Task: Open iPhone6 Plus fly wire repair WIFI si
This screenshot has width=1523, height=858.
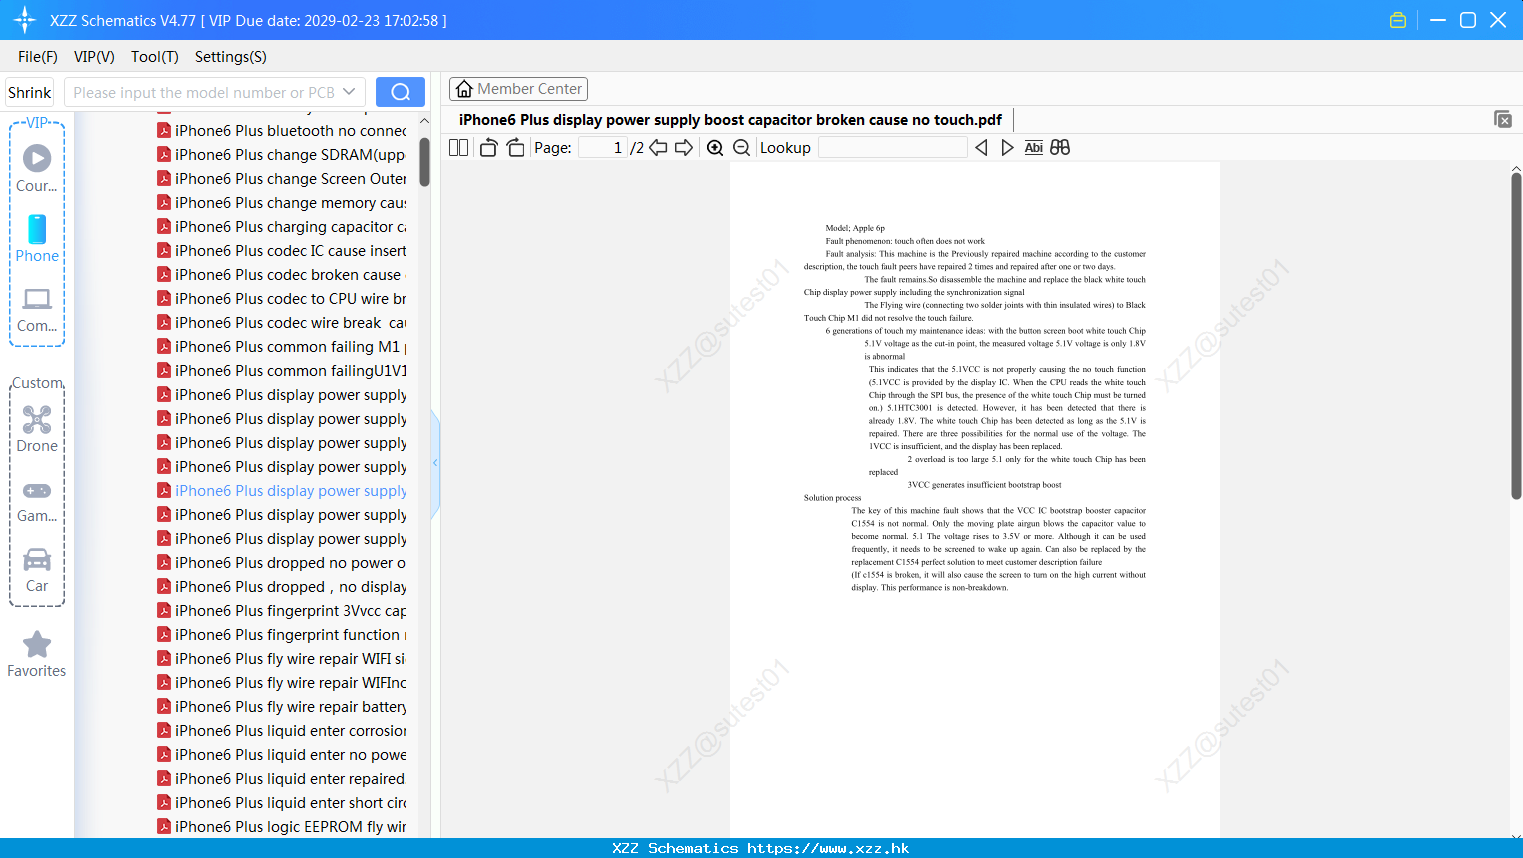Action: [282, 659]
